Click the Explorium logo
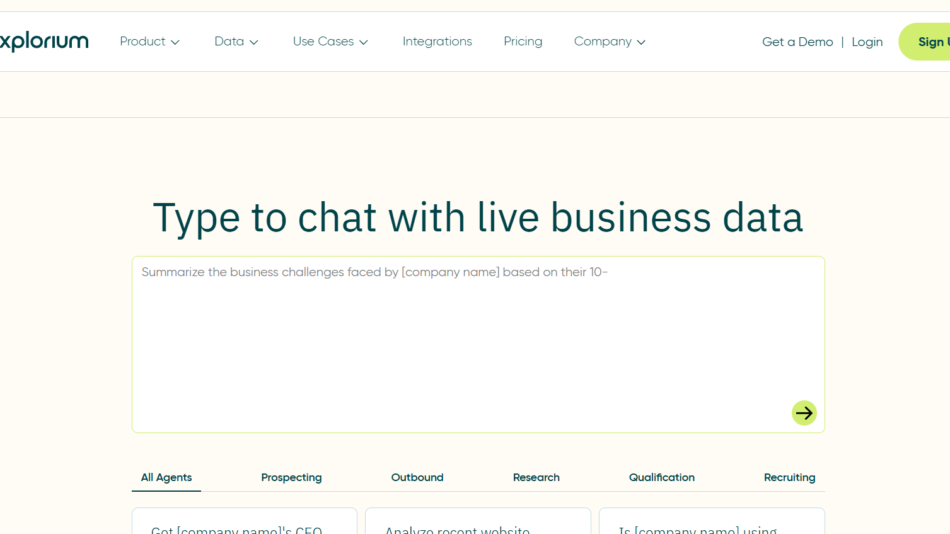The height and width of the screenshot is (534, 950). [x=44, y=41]
